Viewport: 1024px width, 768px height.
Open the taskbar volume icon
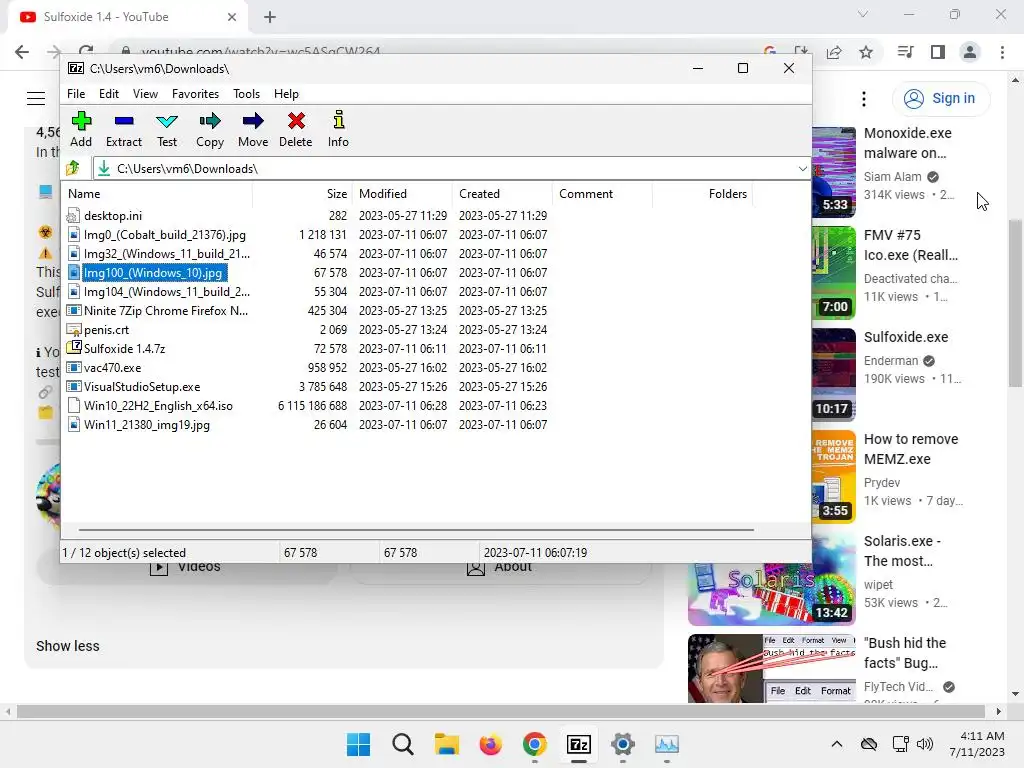pos(924,744)
